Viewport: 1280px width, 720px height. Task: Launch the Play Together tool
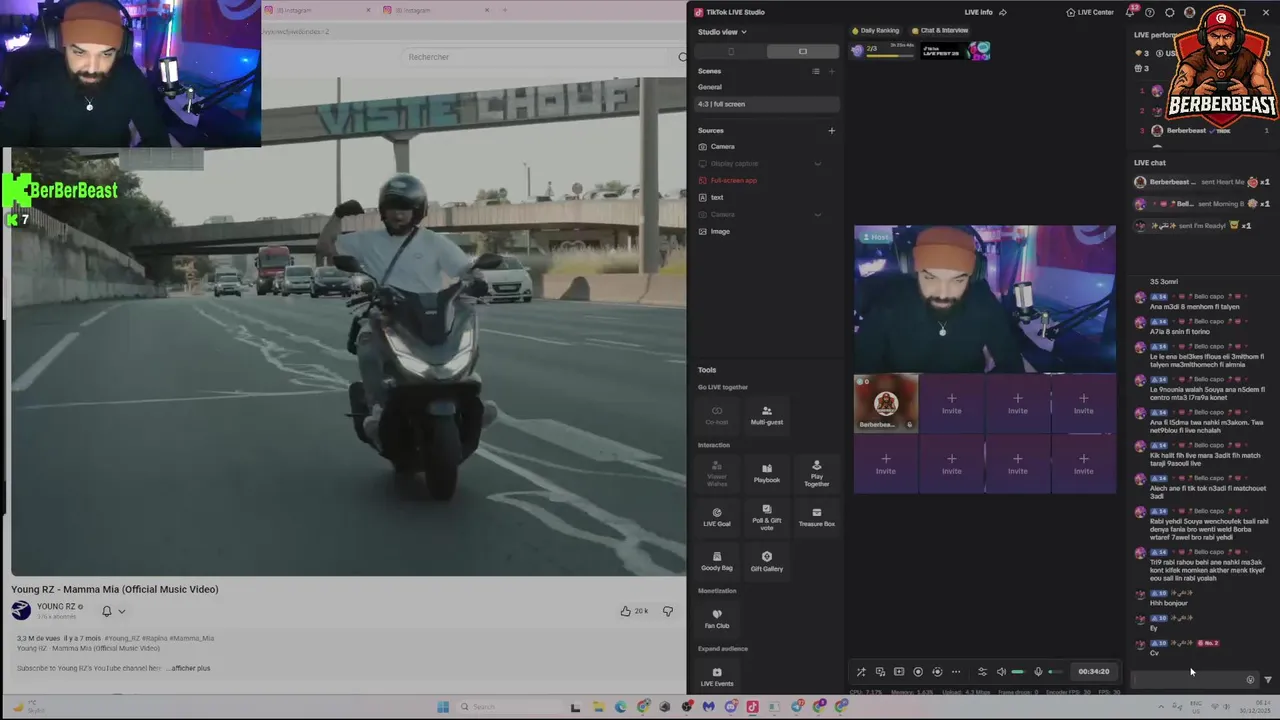817,473
